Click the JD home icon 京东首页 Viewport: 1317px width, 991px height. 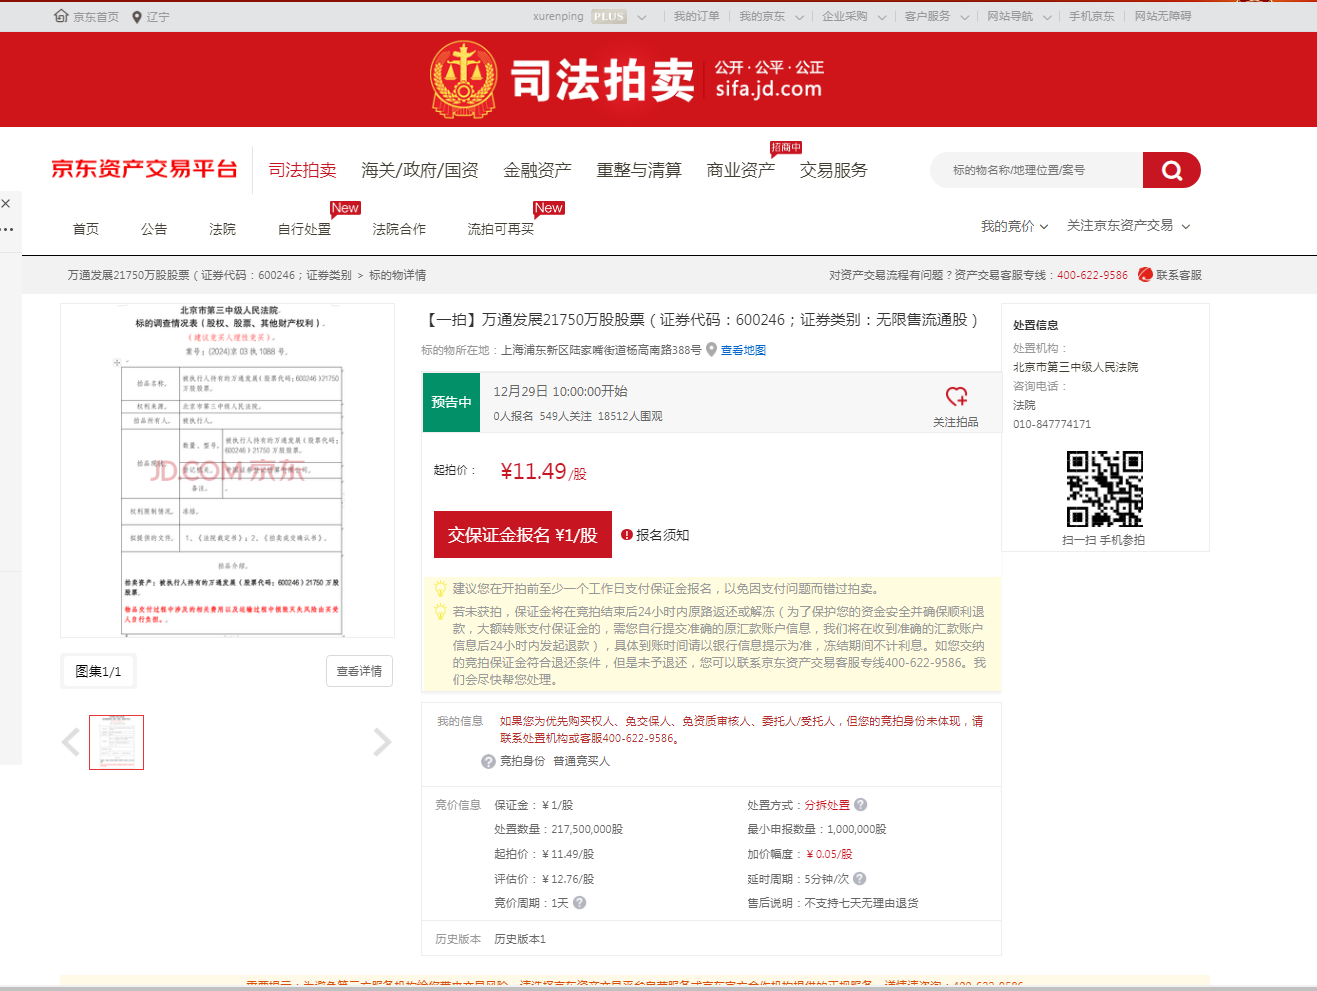[x=61, y=17]
